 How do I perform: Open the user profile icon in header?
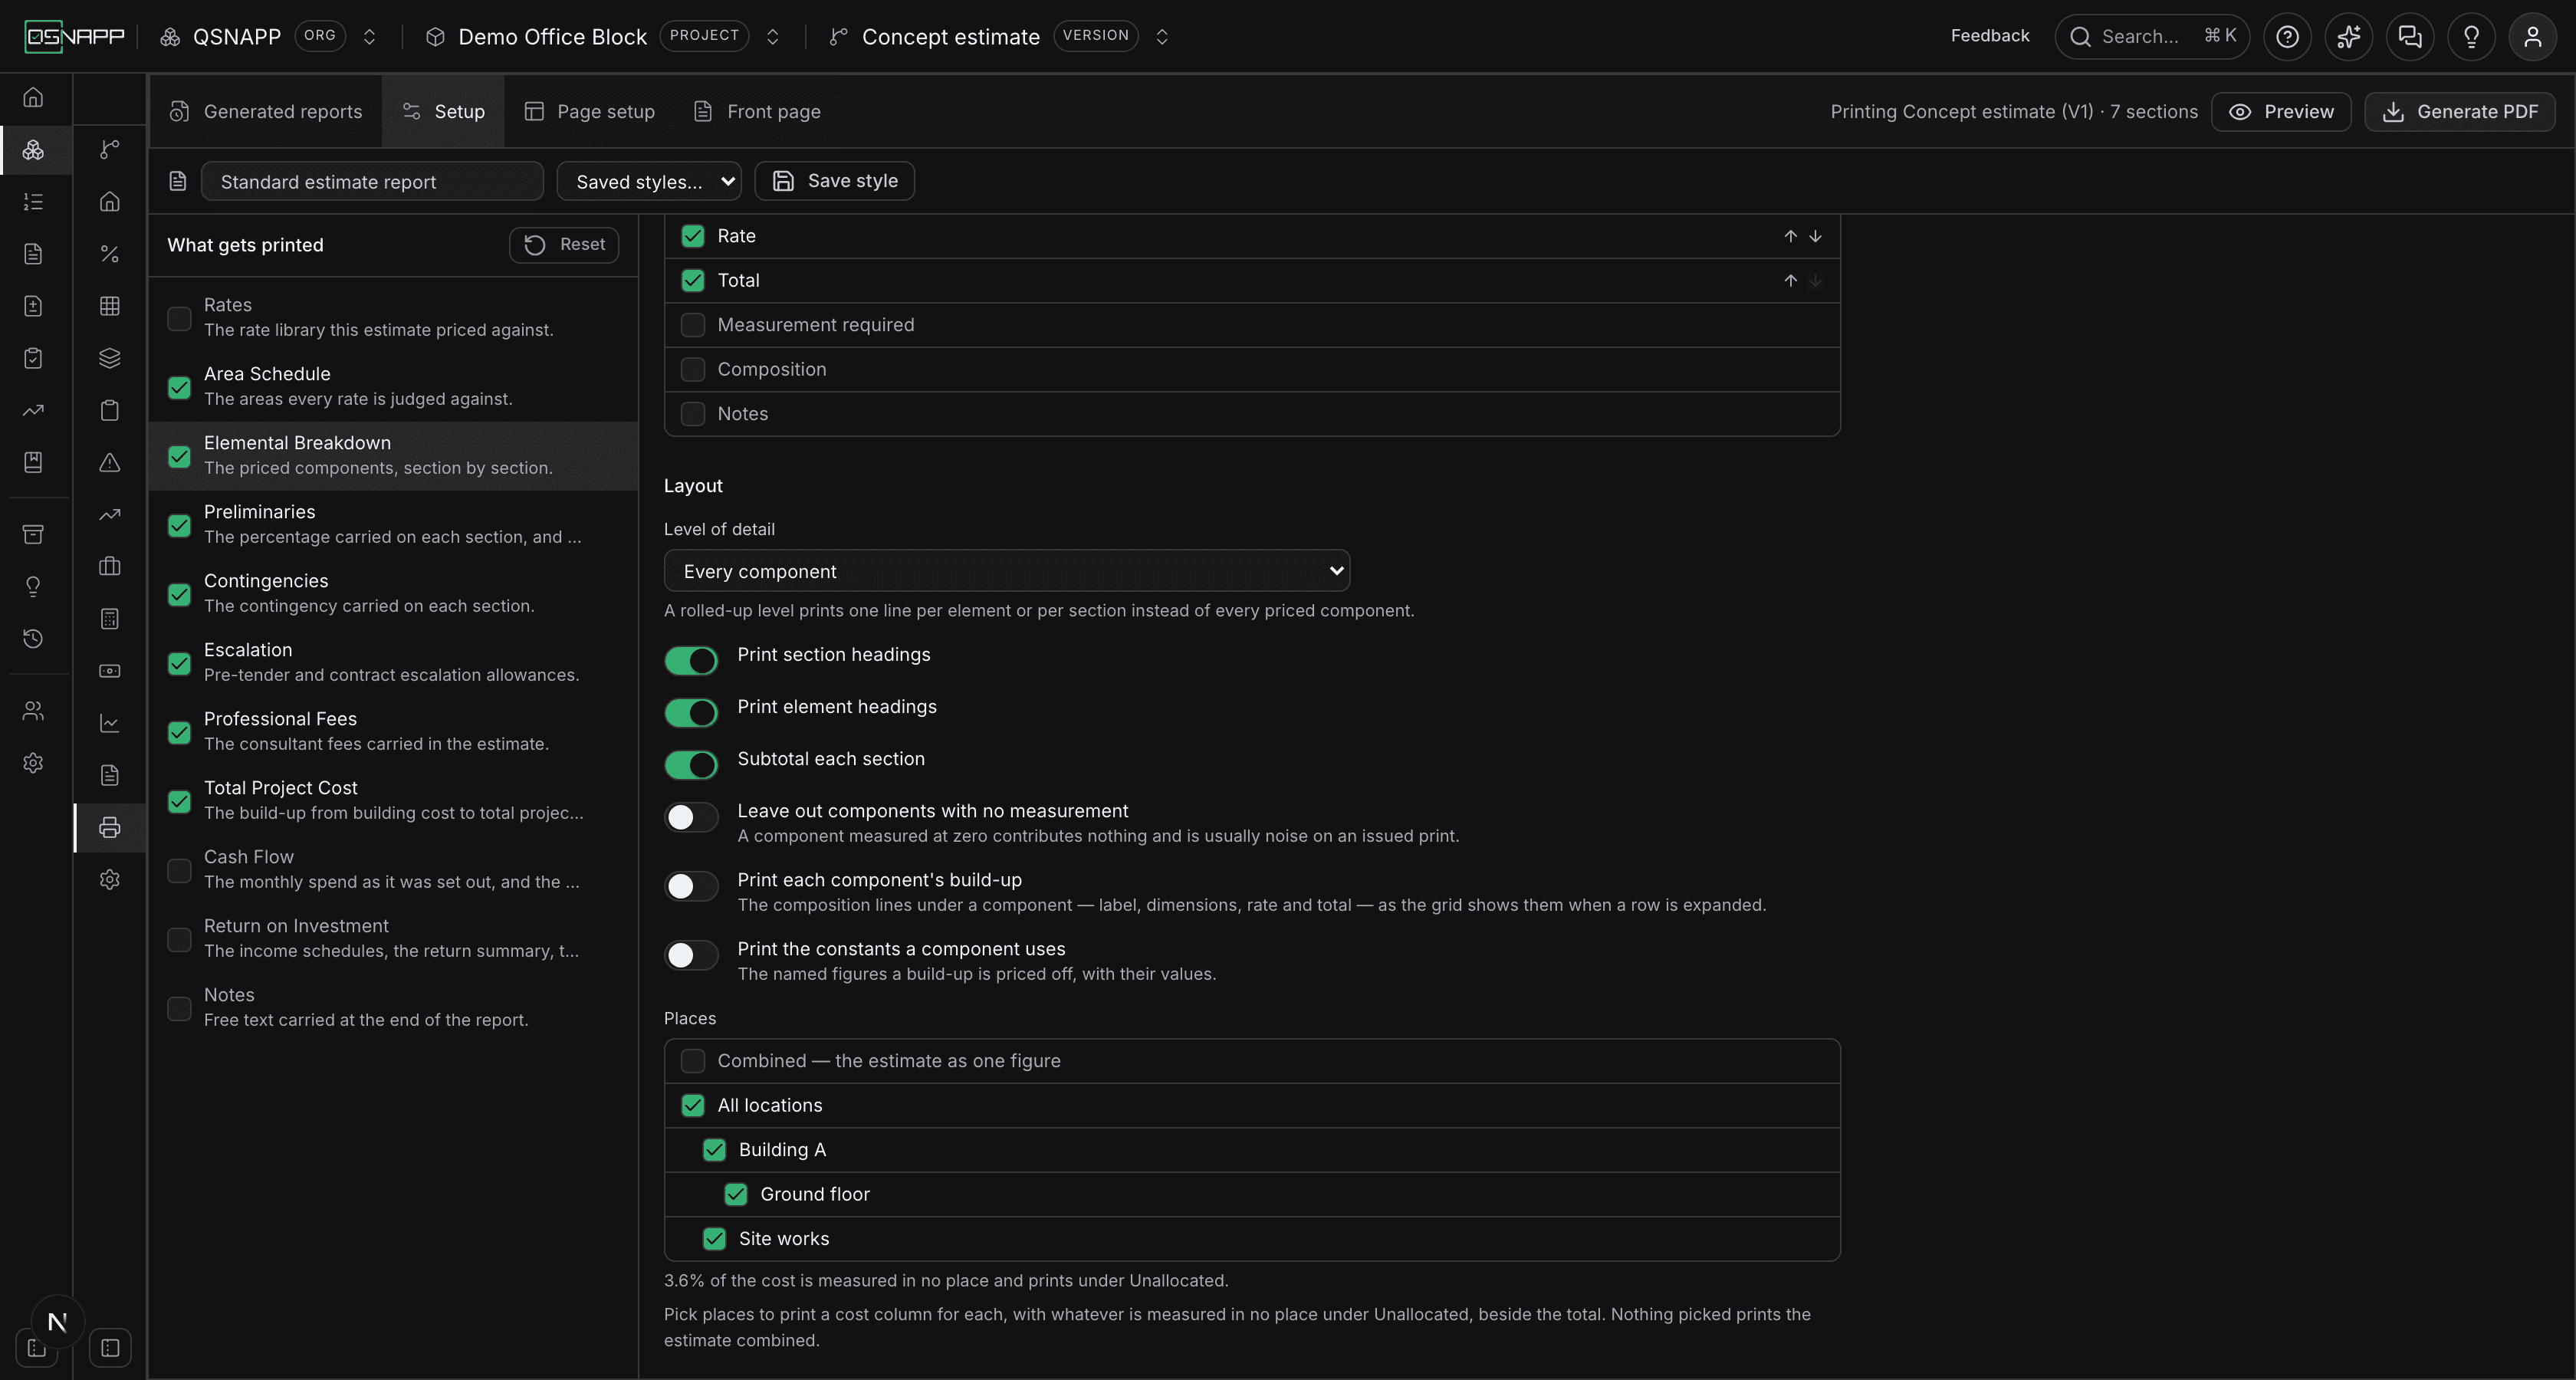pos(2533,37)
